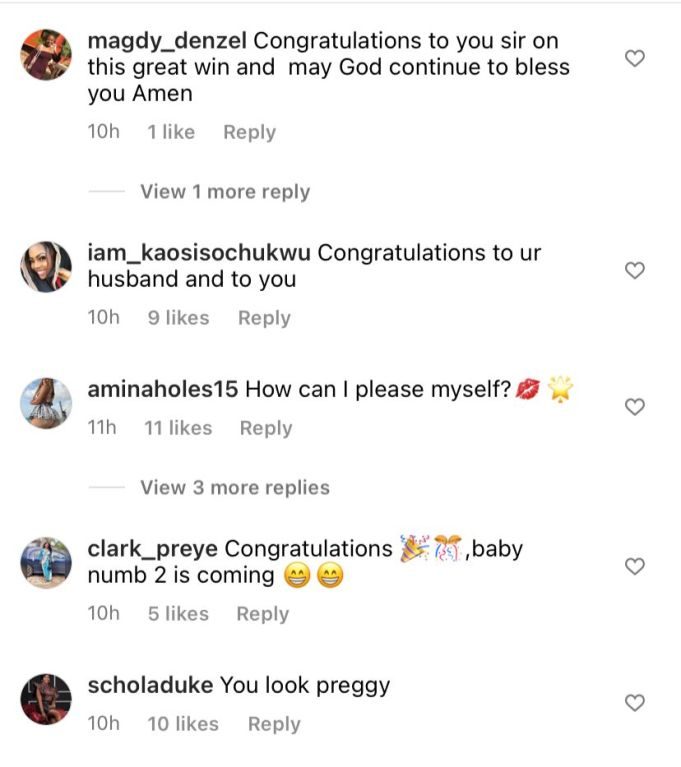Expand 'View 3 more replies' thread

click(234, 488)
